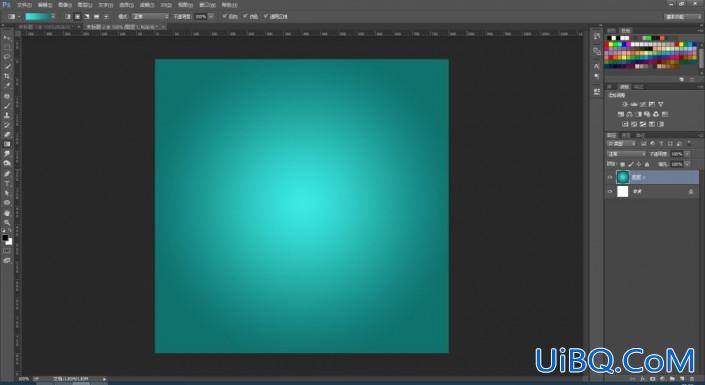This screenshot has height=385, width=705.
Task: Switch to the first document tab
Action: click(x=49, y=27)
